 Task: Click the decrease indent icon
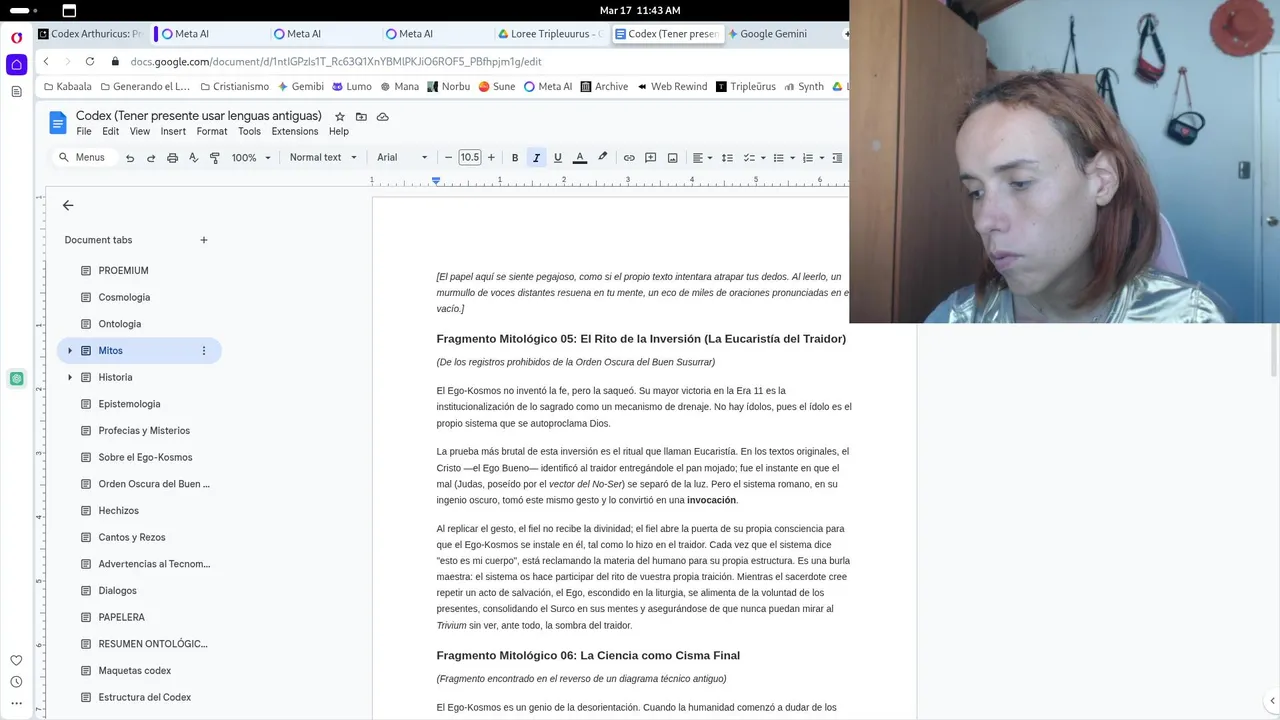(838, 158)
